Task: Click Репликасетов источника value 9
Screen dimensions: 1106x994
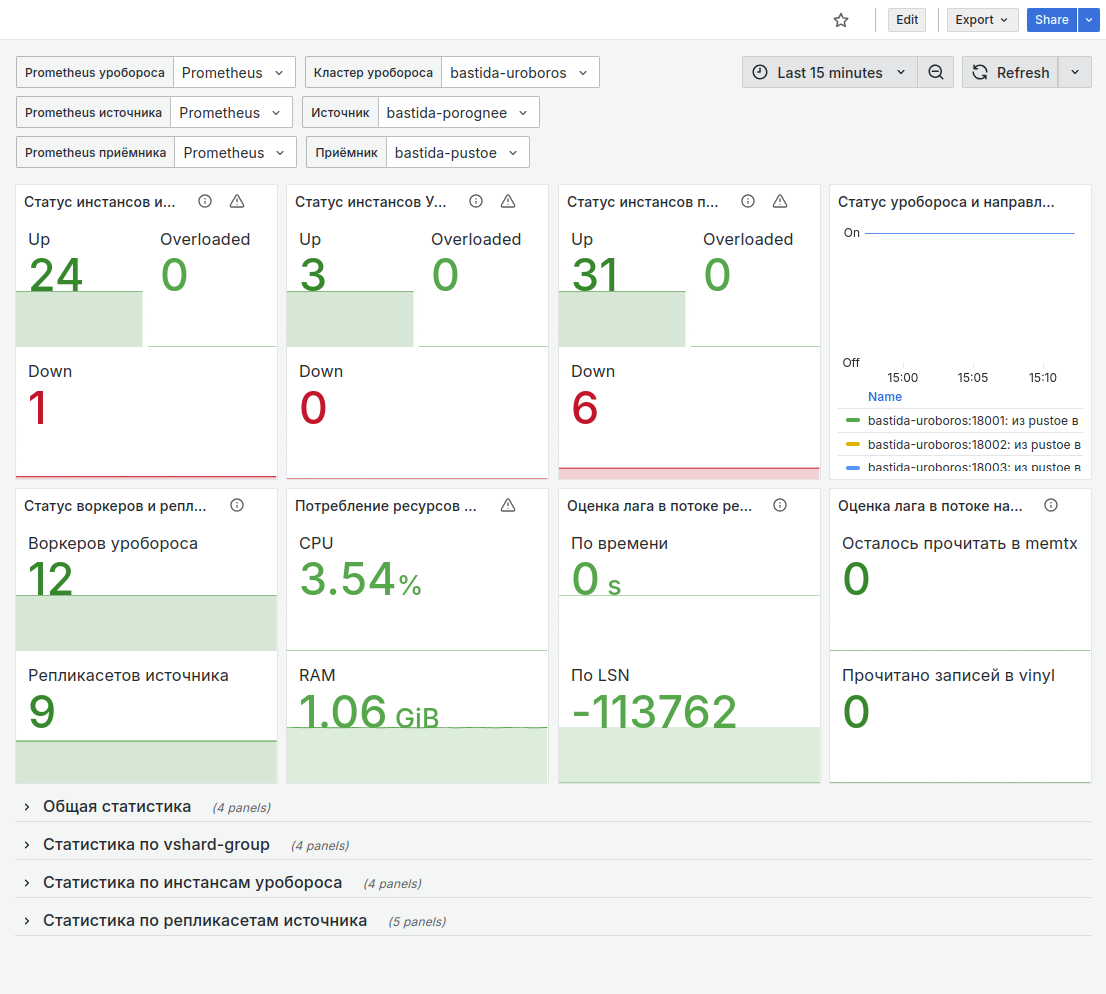Action: (x=42, y=711)
